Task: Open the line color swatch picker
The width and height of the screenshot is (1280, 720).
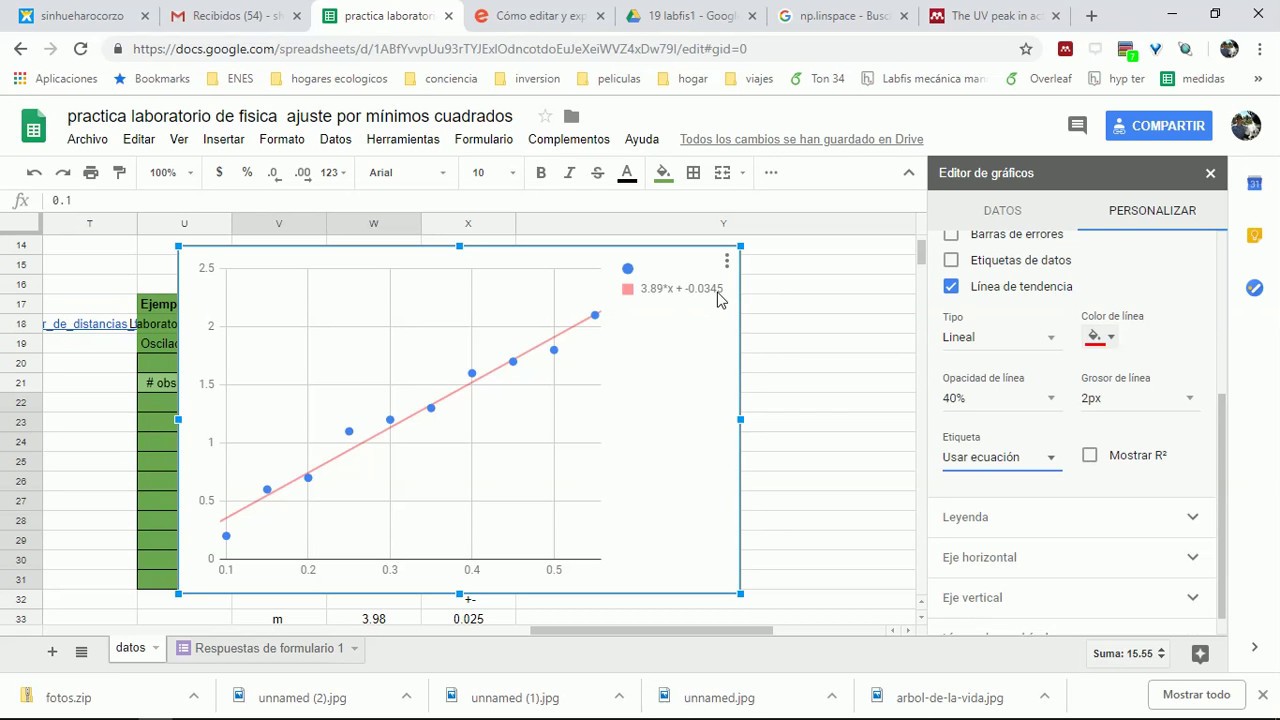Action: point(1100,337)
